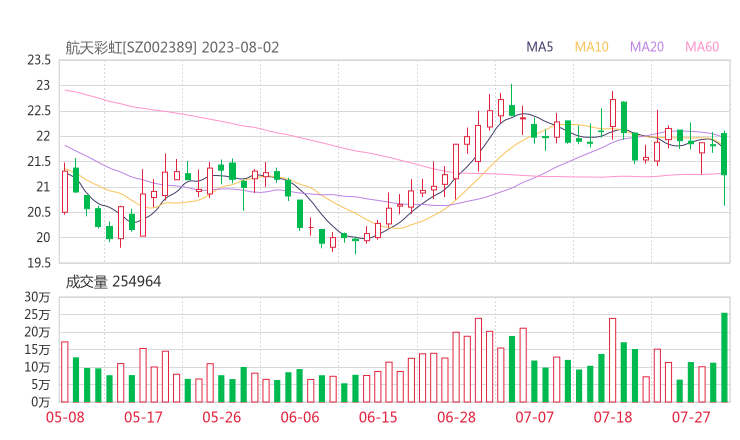Click the 22.5 price axis label
This screenshot has height=440, width=740.
(x=39, y=111)
